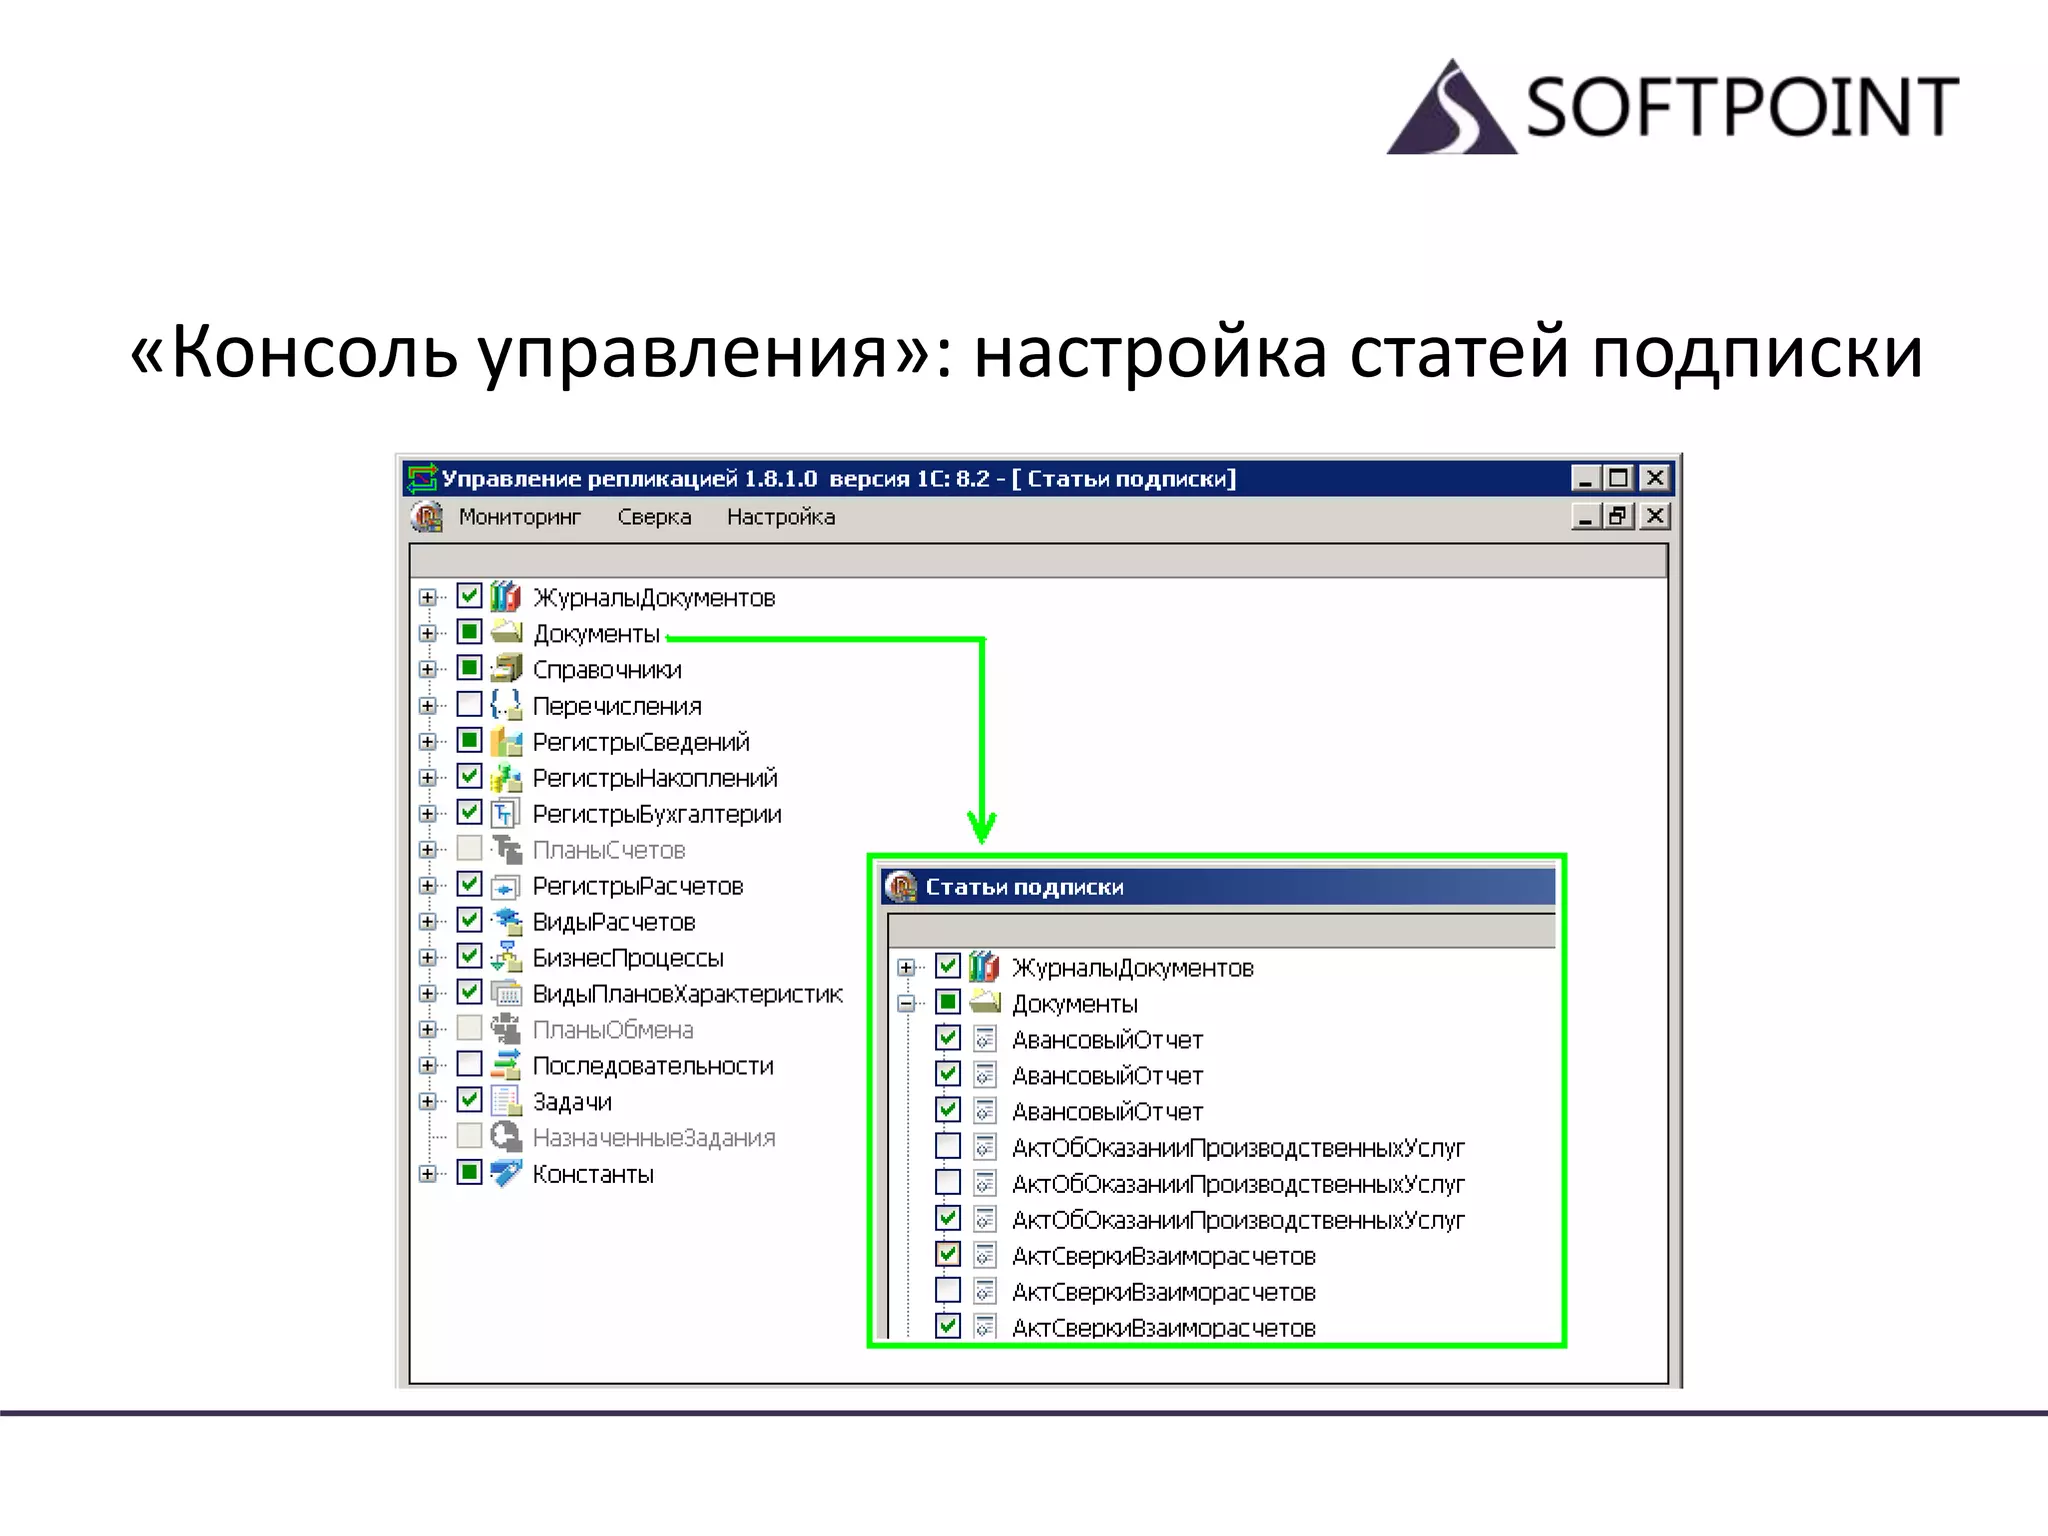Expand the РегистрыБухгалтерии node
2048x1536 pixels.
[428, 813]
